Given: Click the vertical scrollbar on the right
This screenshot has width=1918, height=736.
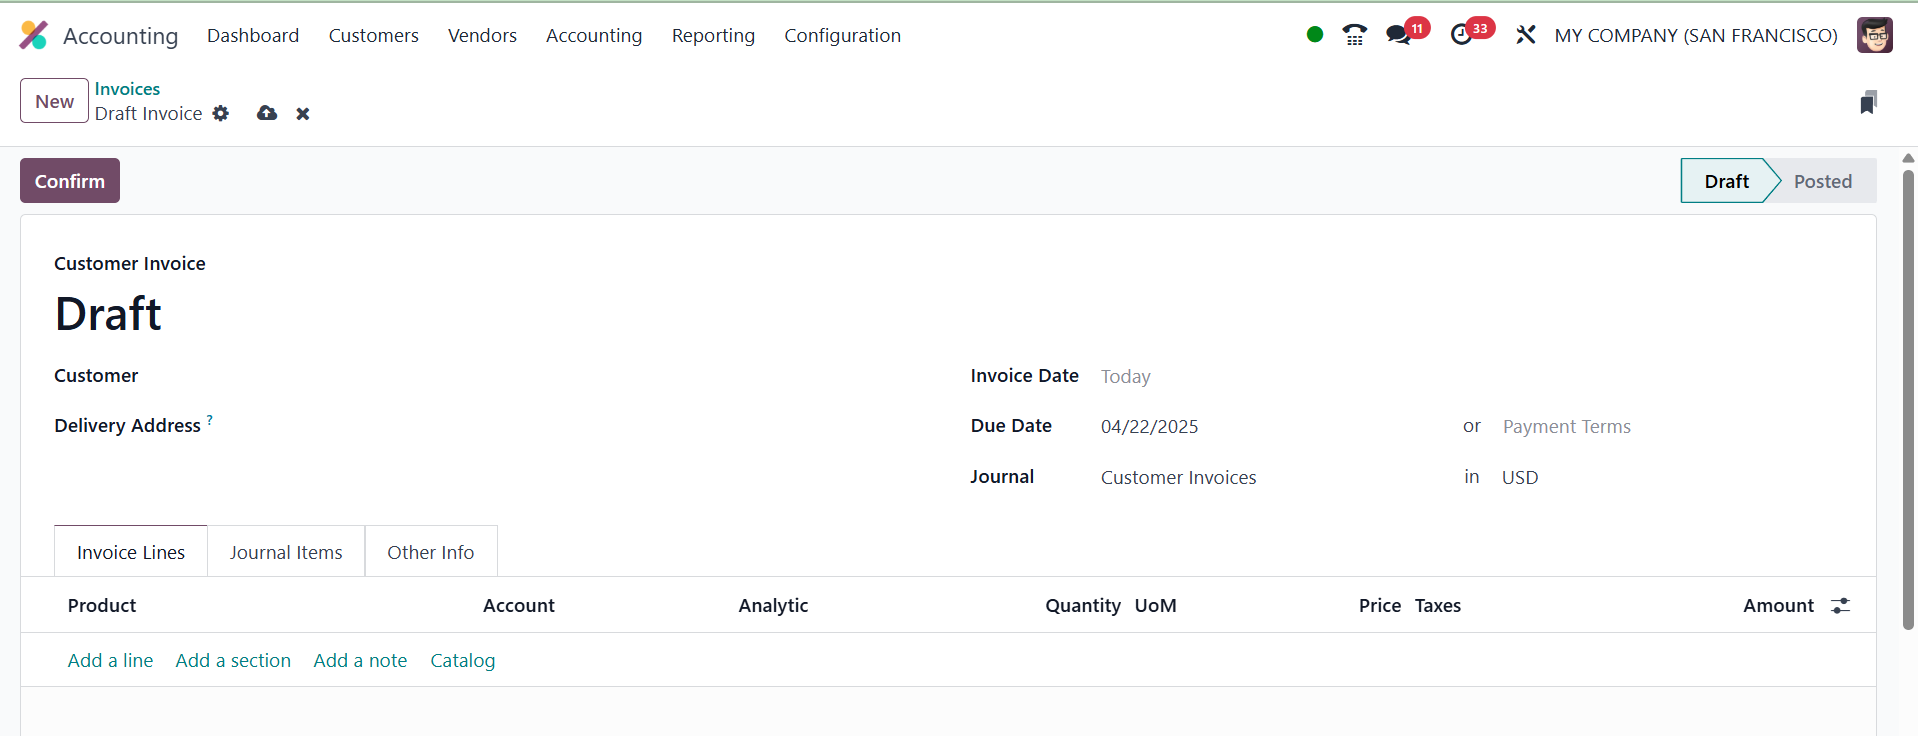Looking at the screenshot, I should click(x=1908, y=400).
